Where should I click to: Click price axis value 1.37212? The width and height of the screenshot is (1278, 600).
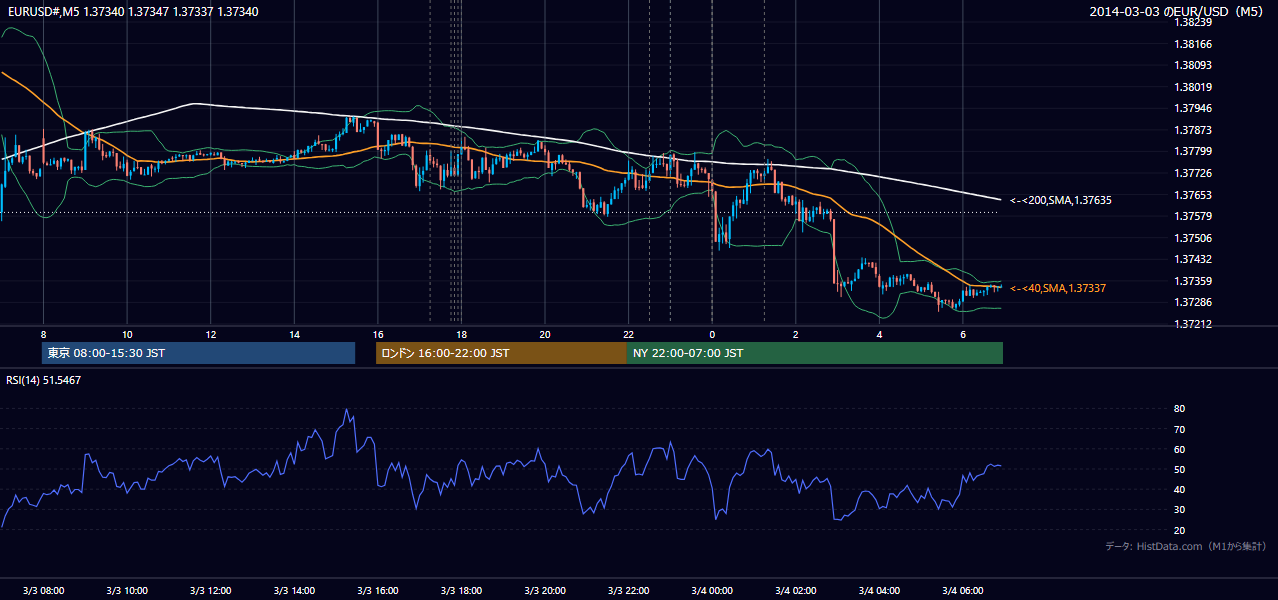[x=1193, y=324]
